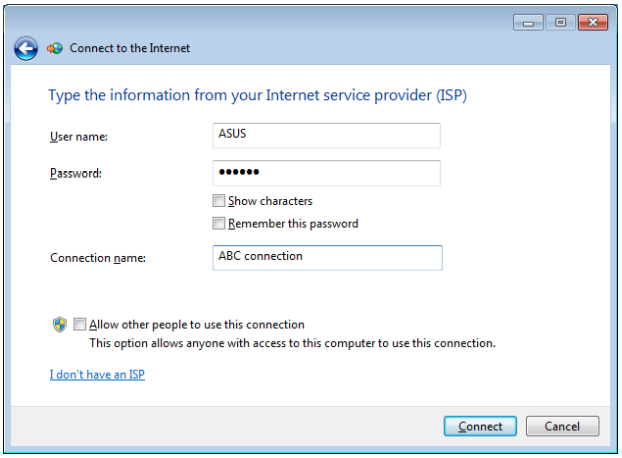Click the text This option allows anyone with access
This screenshot has height=458, width=622.
coord(292,343)
